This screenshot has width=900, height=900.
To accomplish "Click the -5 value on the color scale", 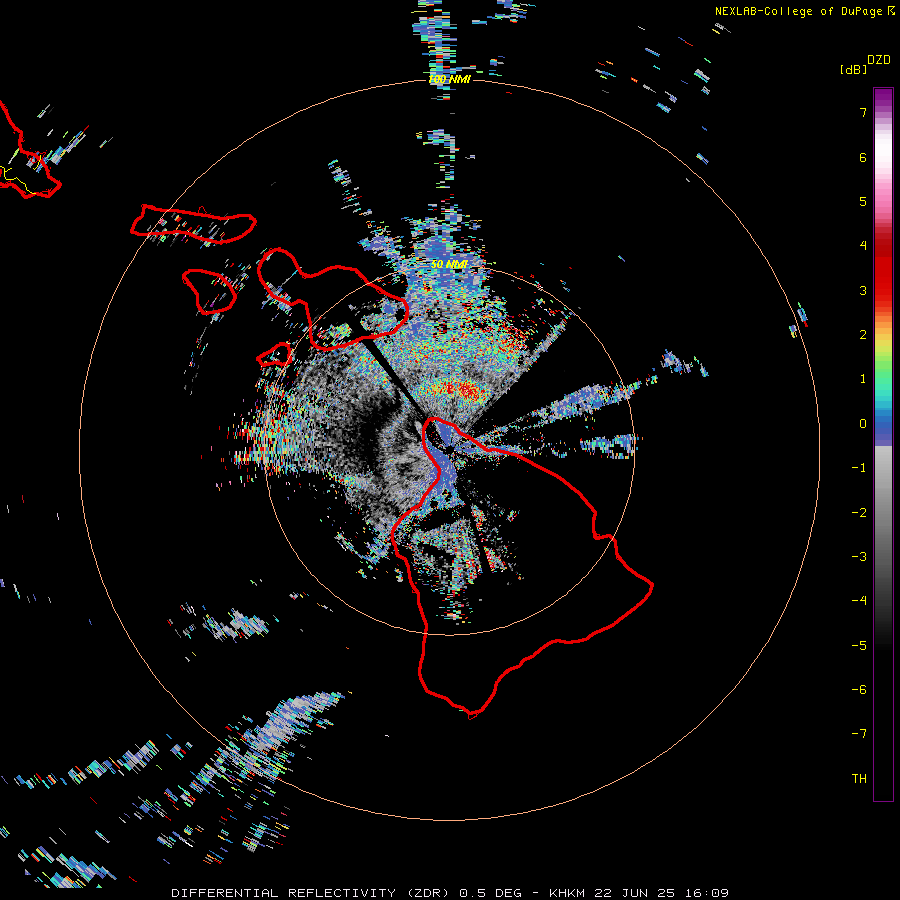I will pos(859,646).
